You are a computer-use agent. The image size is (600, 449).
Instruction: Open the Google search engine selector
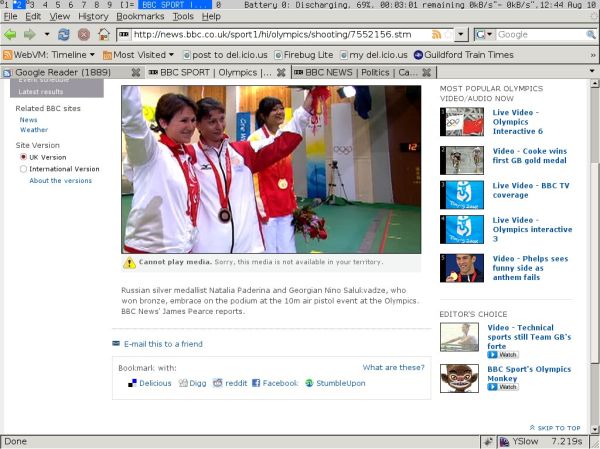pos(484,35)
